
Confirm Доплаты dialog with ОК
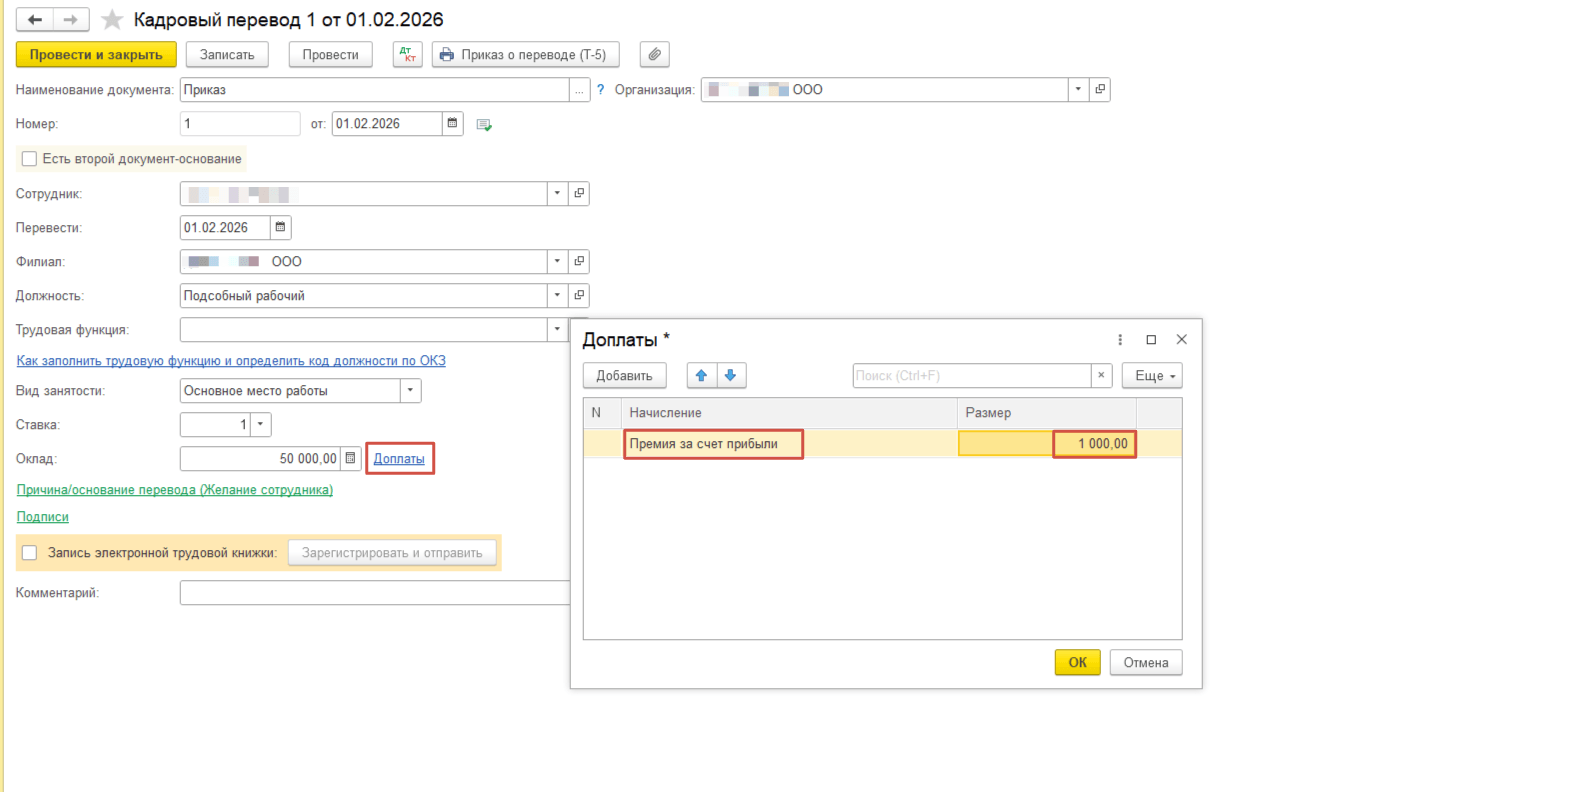coord(1077,662)
